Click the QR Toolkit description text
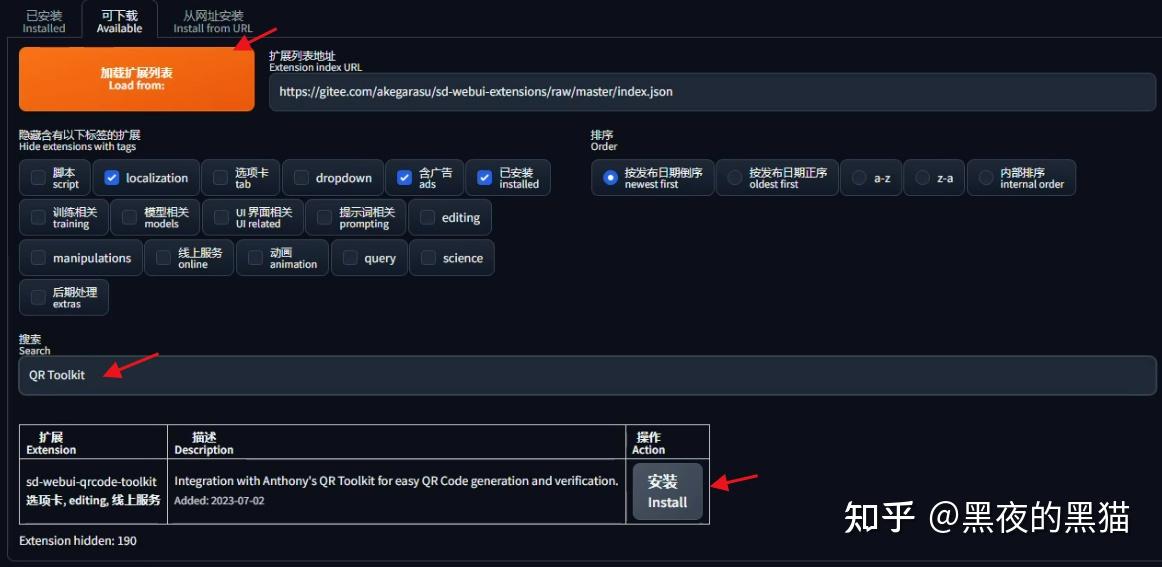This screenshot has height=567, width=1162. pyautogui.click(x=396, y=481)
